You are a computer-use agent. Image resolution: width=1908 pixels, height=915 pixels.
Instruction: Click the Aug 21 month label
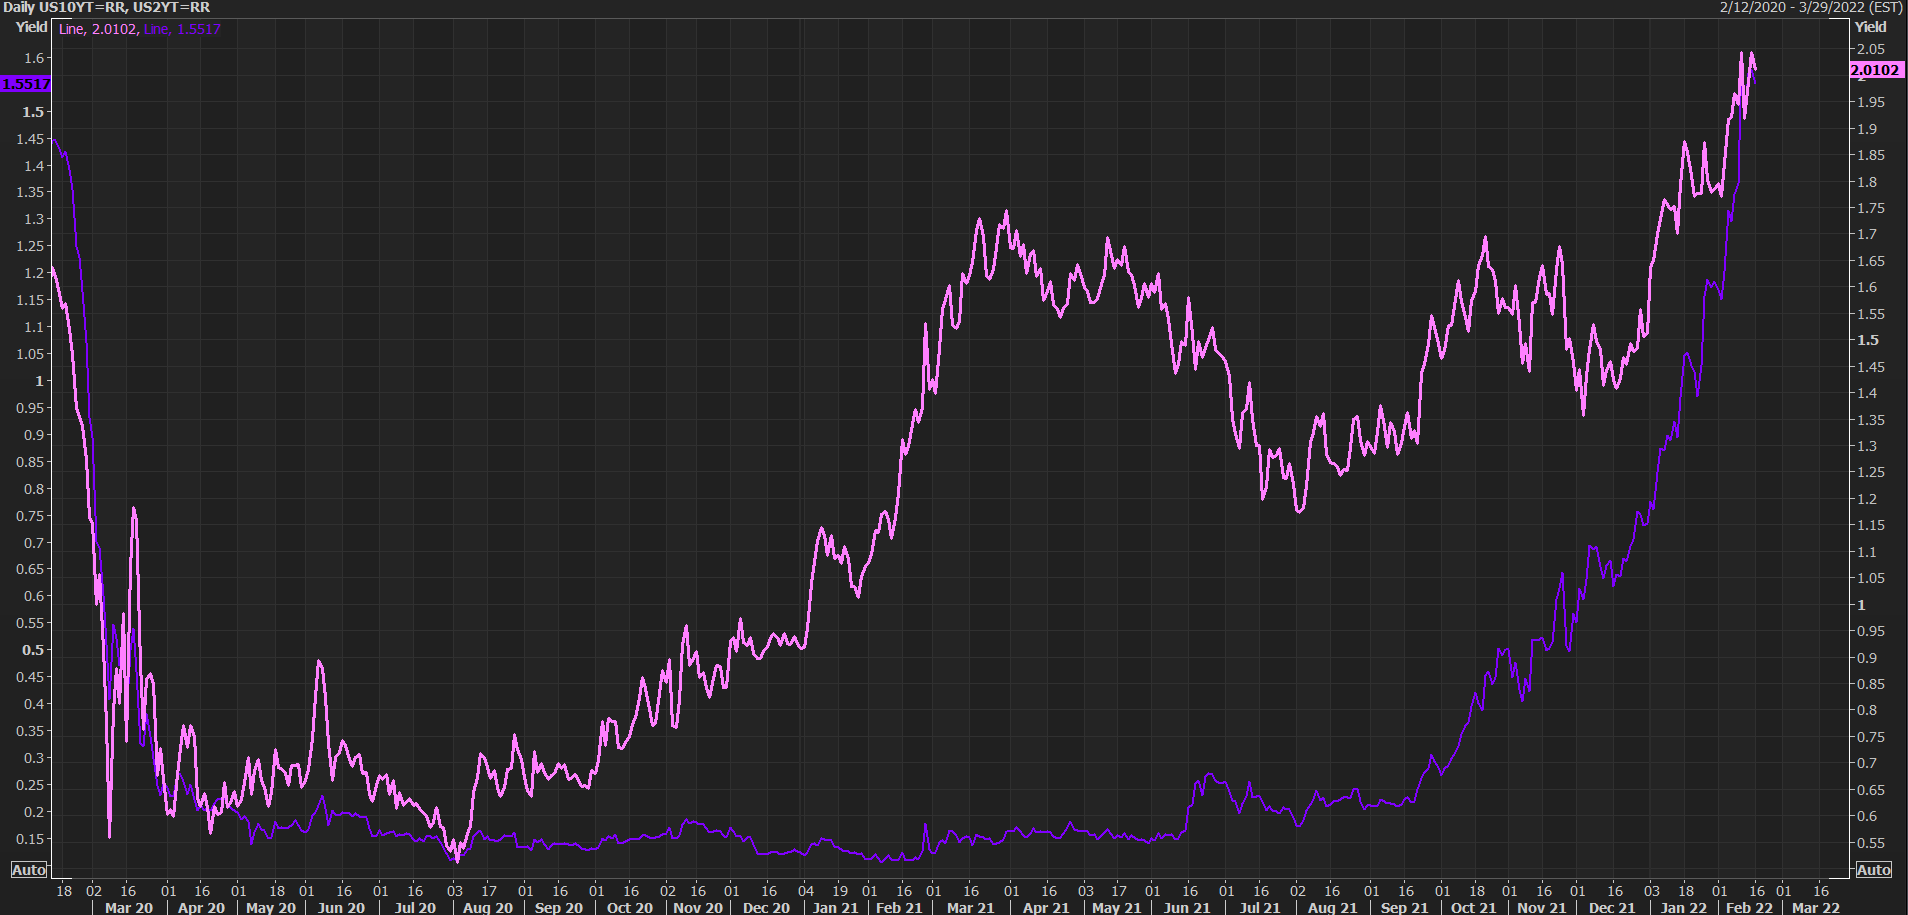point(1333,908)
